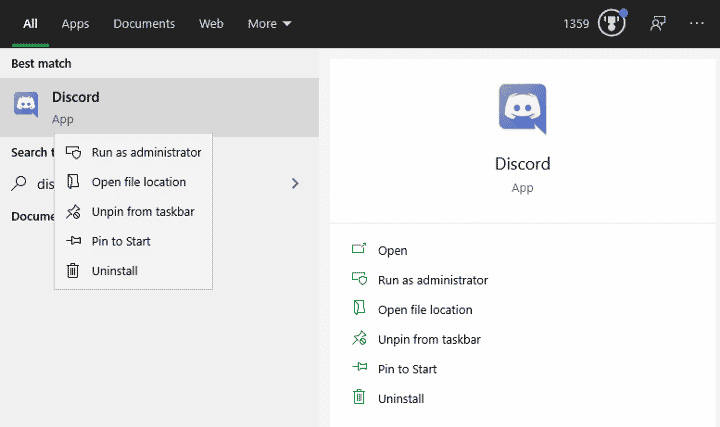Open the three-dots options menu

tap(697, 23)
